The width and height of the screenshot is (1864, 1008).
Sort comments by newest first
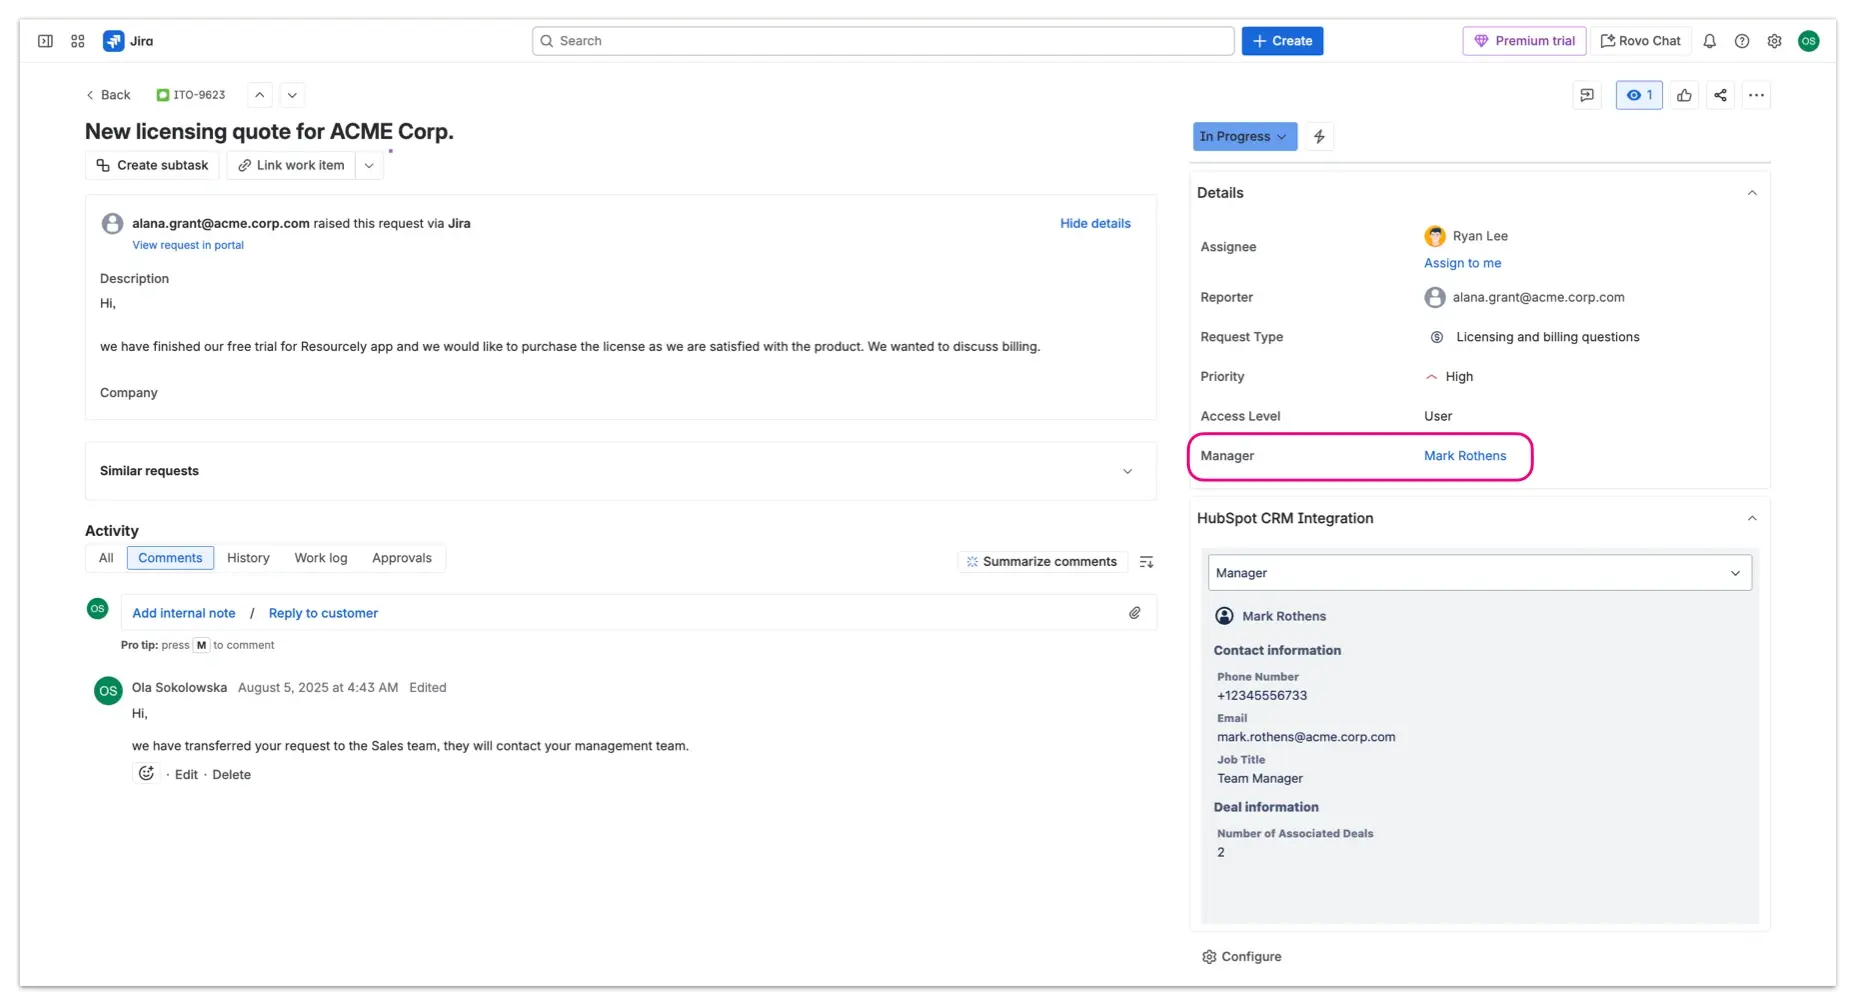click(1146, 561)
